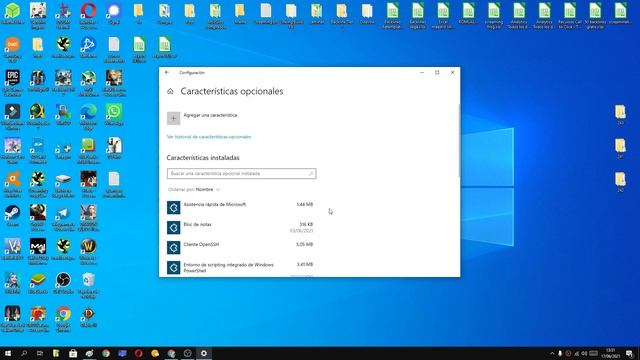The height and width of the screenshot is (360, 640).
Task: Go back using the Configuración back arrow
Action: 167,73
